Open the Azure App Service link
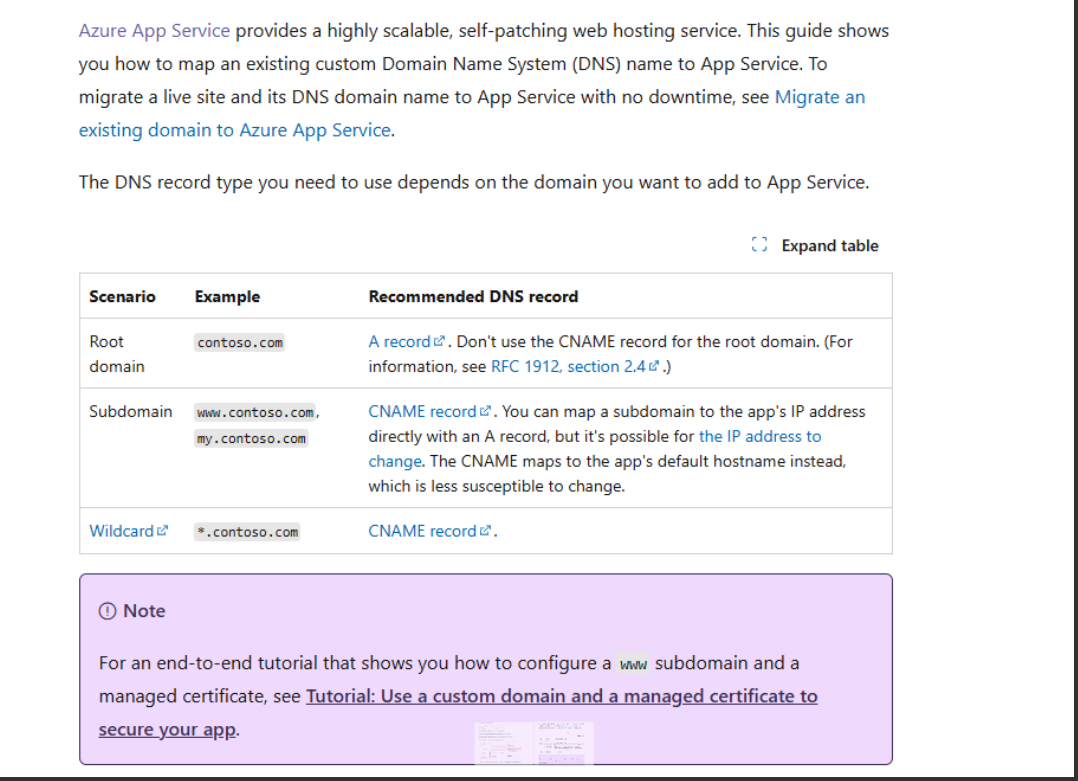Screen dimensions: 1078x781 pos(154,31)
